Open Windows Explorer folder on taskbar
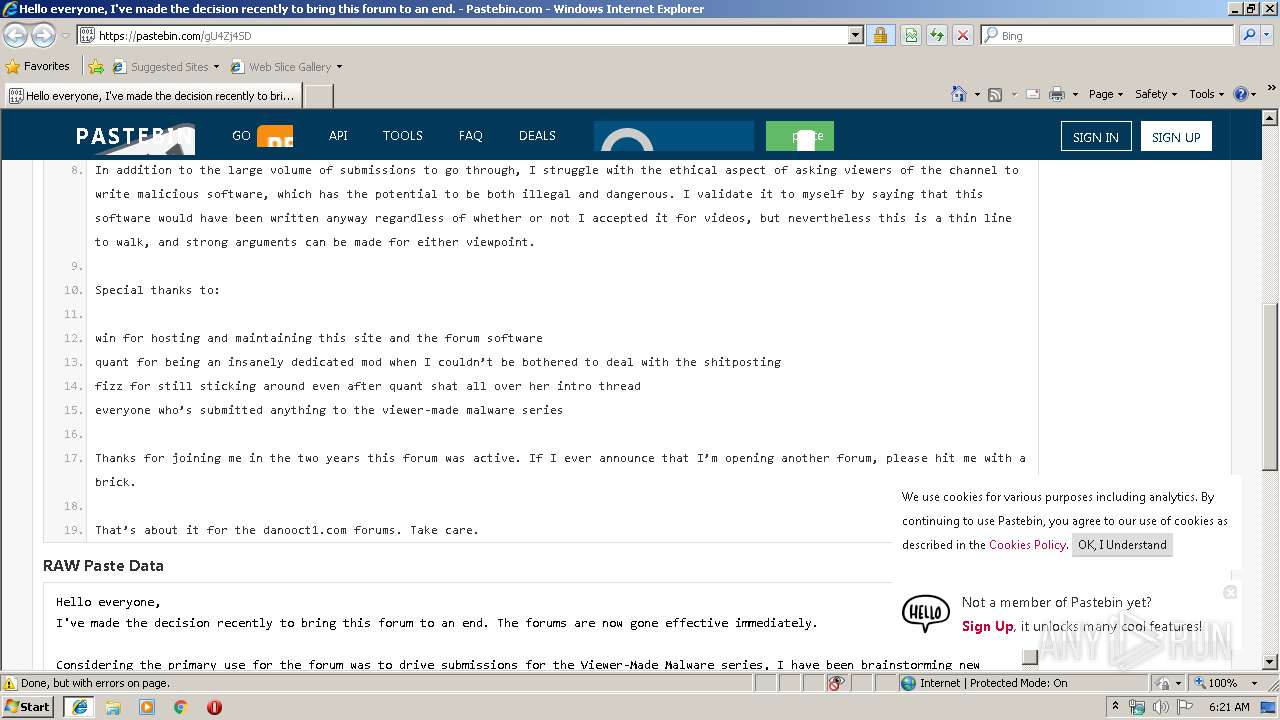This screenshot has height=720, width=1280. pyautogui.click(x=113, y=707)
